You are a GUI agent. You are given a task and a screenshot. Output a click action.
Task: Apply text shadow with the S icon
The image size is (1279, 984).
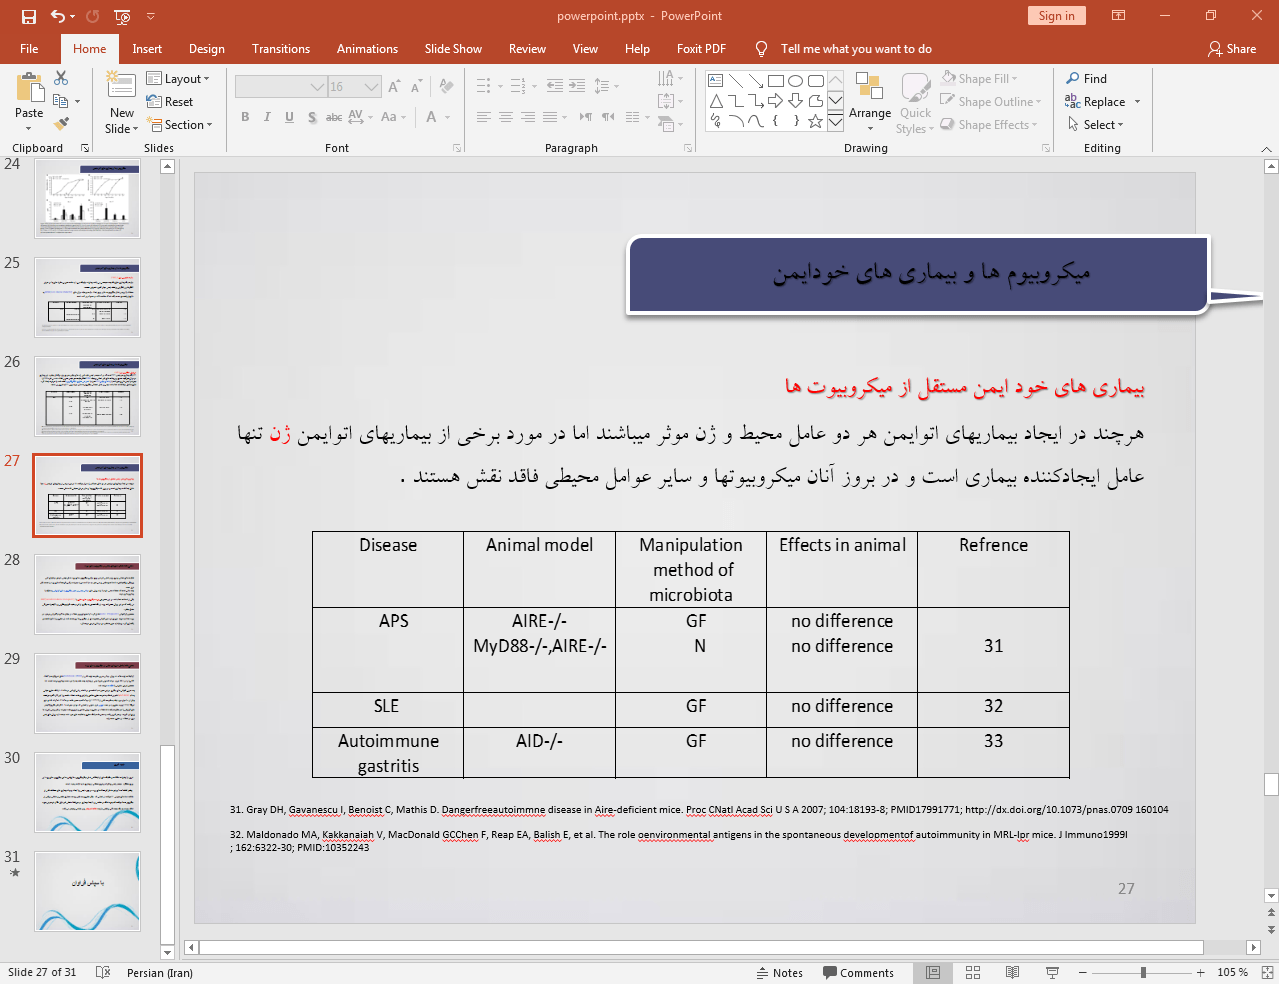312,117
